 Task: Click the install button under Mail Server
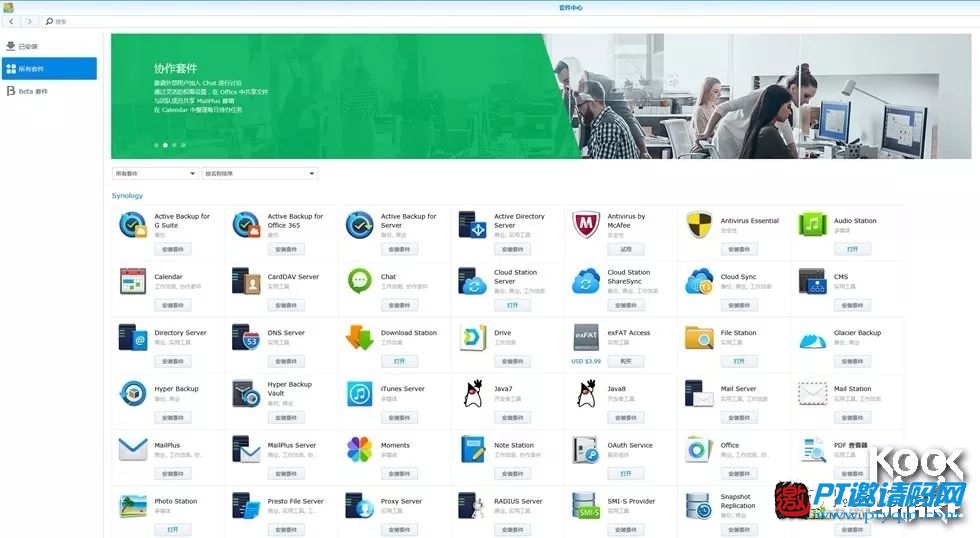(739, 417)
